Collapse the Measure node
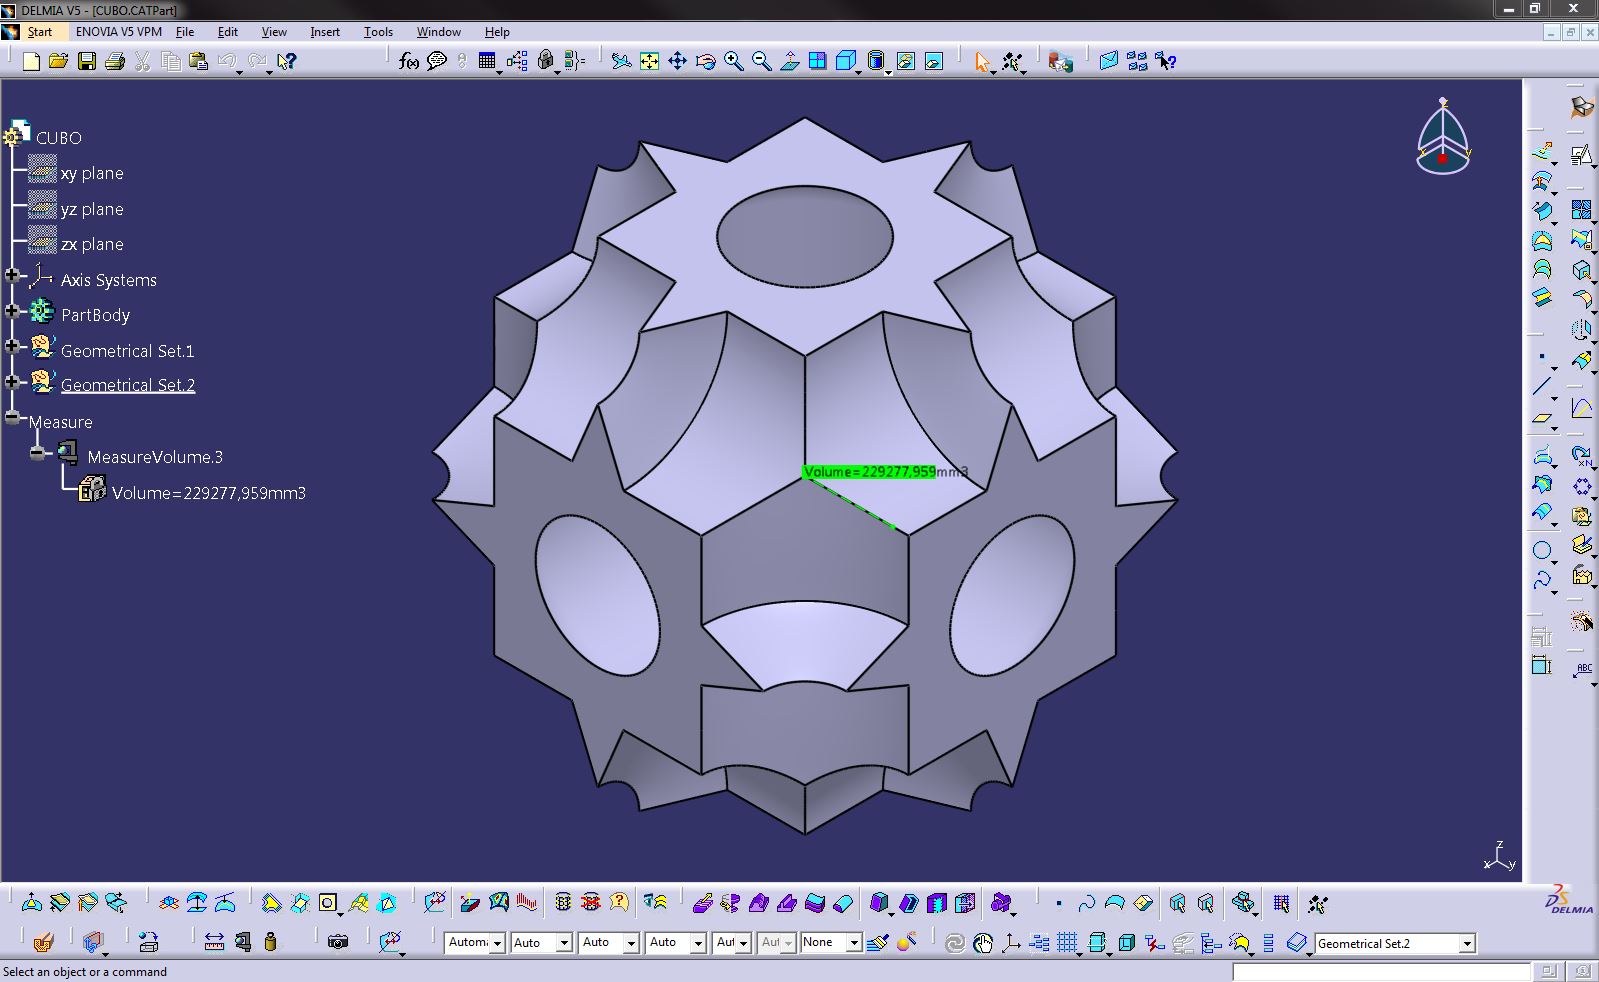The width and height of the screenshot is (1599, 982). coord(12,417)
